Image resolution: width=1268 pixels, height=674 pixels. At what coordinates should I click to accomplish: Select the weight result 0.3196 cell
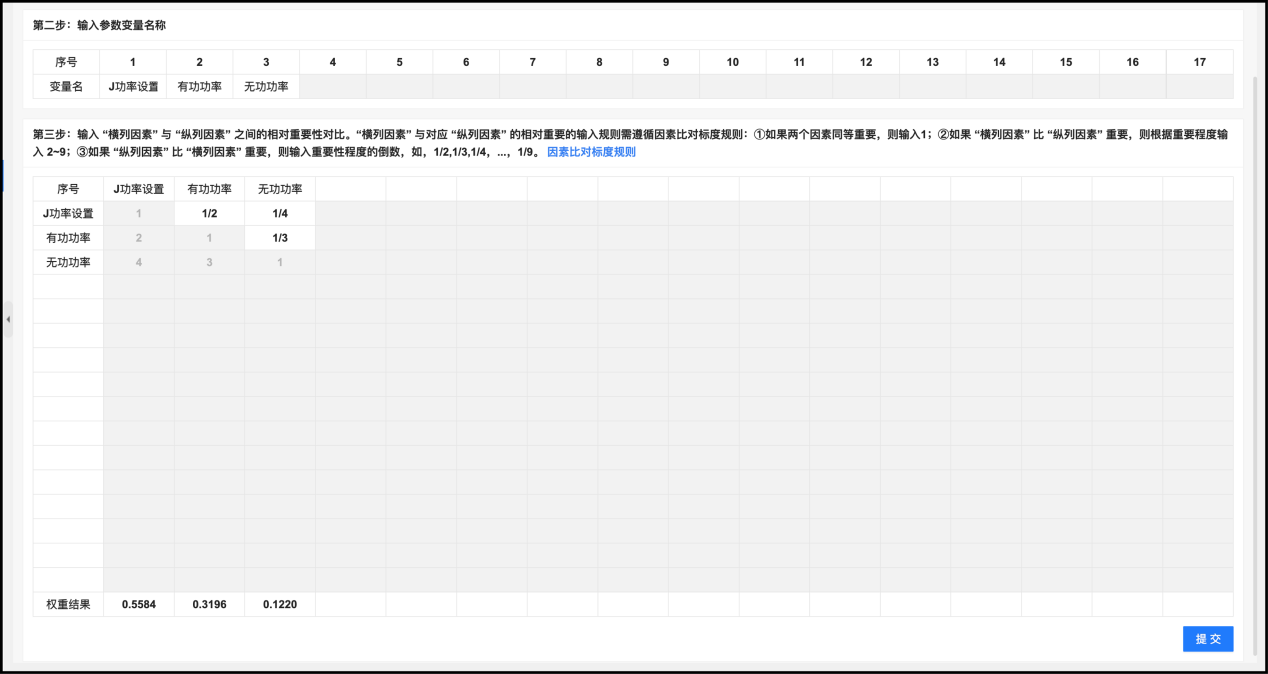[209, 605]
